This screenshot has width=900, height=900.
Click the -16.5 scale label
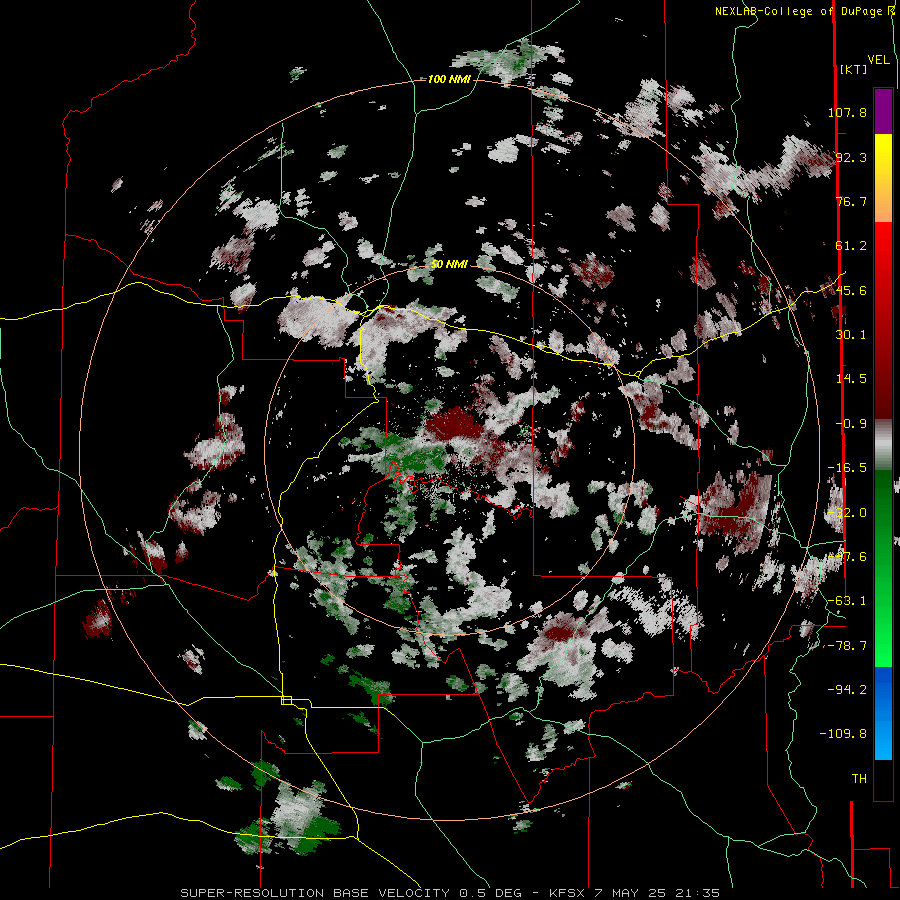tap(847, 468)
